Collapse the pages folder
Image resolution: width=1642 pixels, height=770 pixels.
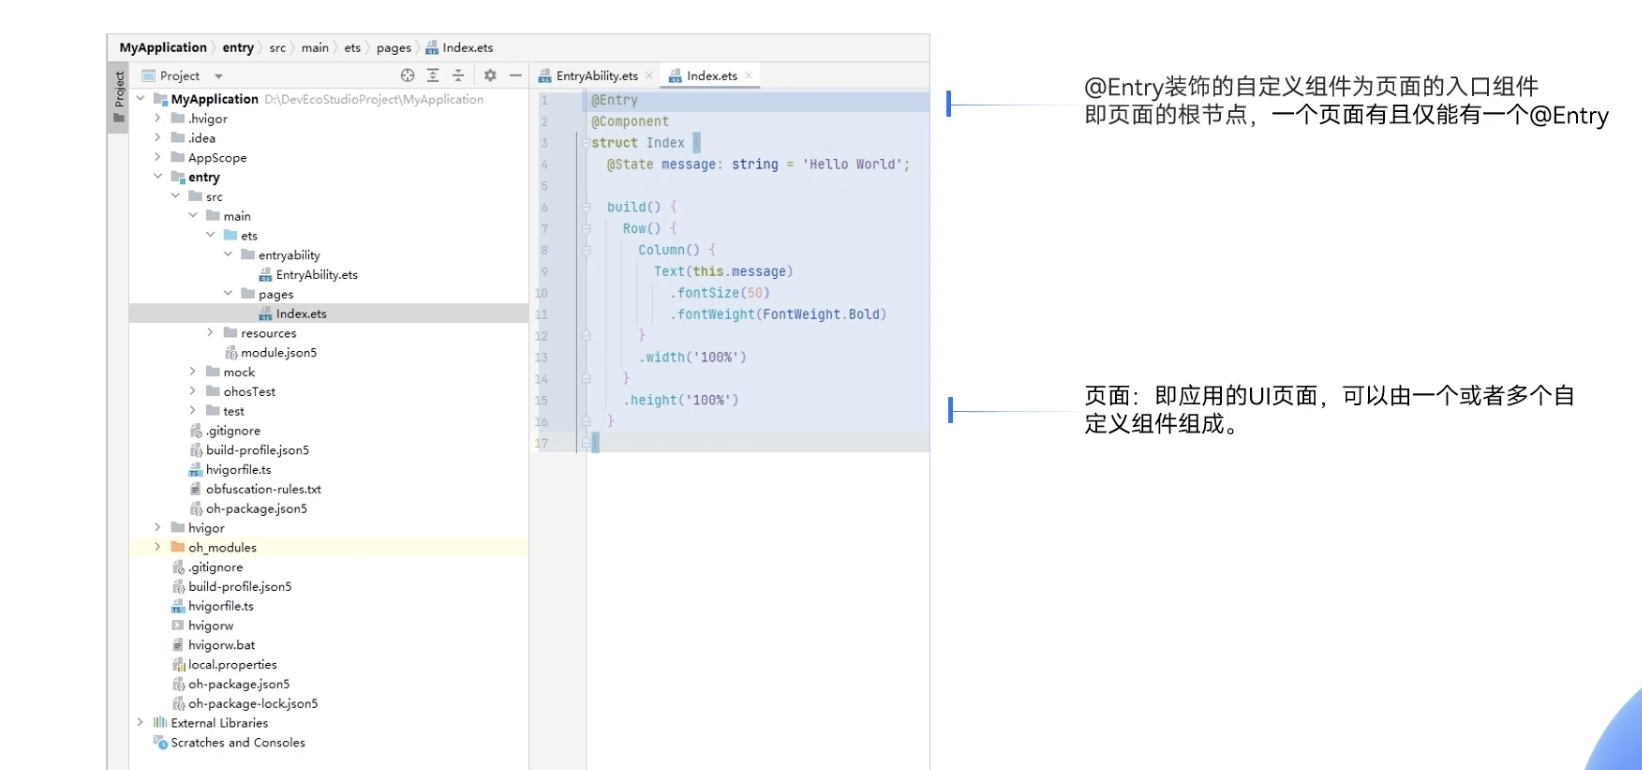point(228,294)
